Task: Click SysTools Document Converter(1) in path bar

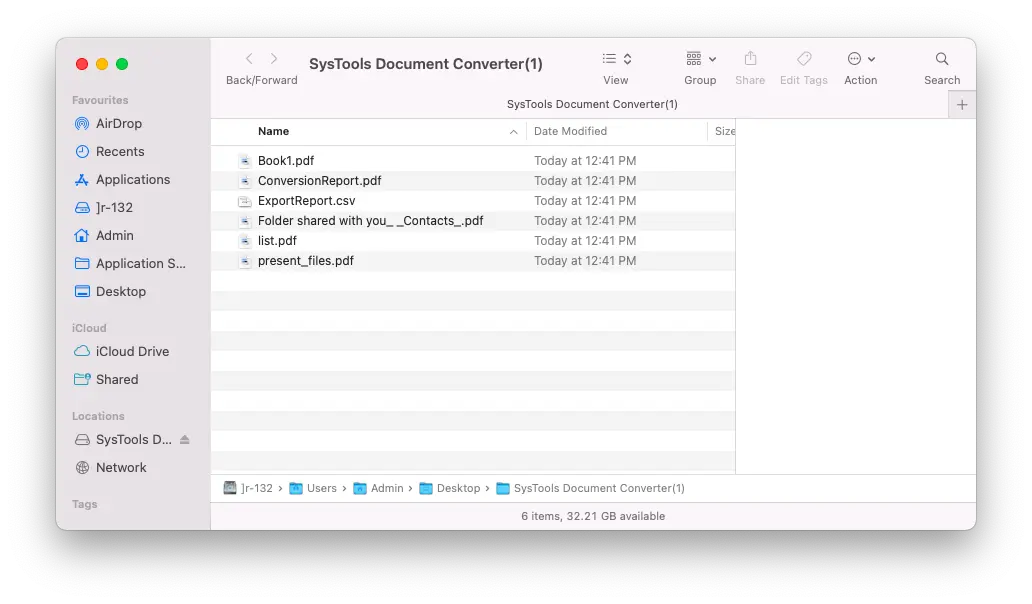Action: click(x=590, y=488)
